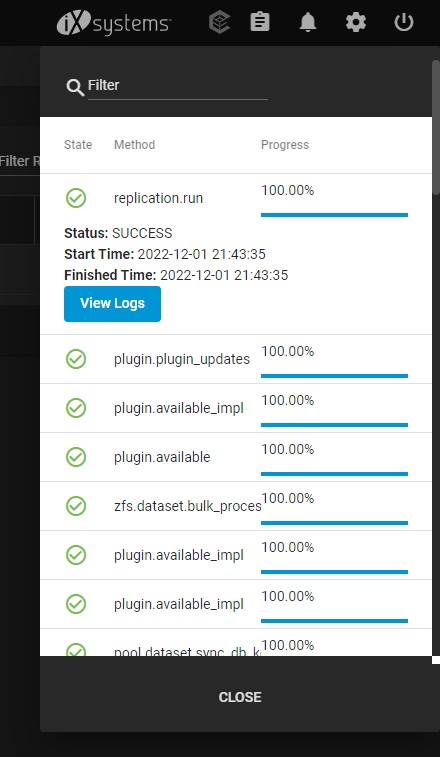Sort by the Progress column header
This screenshot has height=757, width=440.
[x=284, y=144]
